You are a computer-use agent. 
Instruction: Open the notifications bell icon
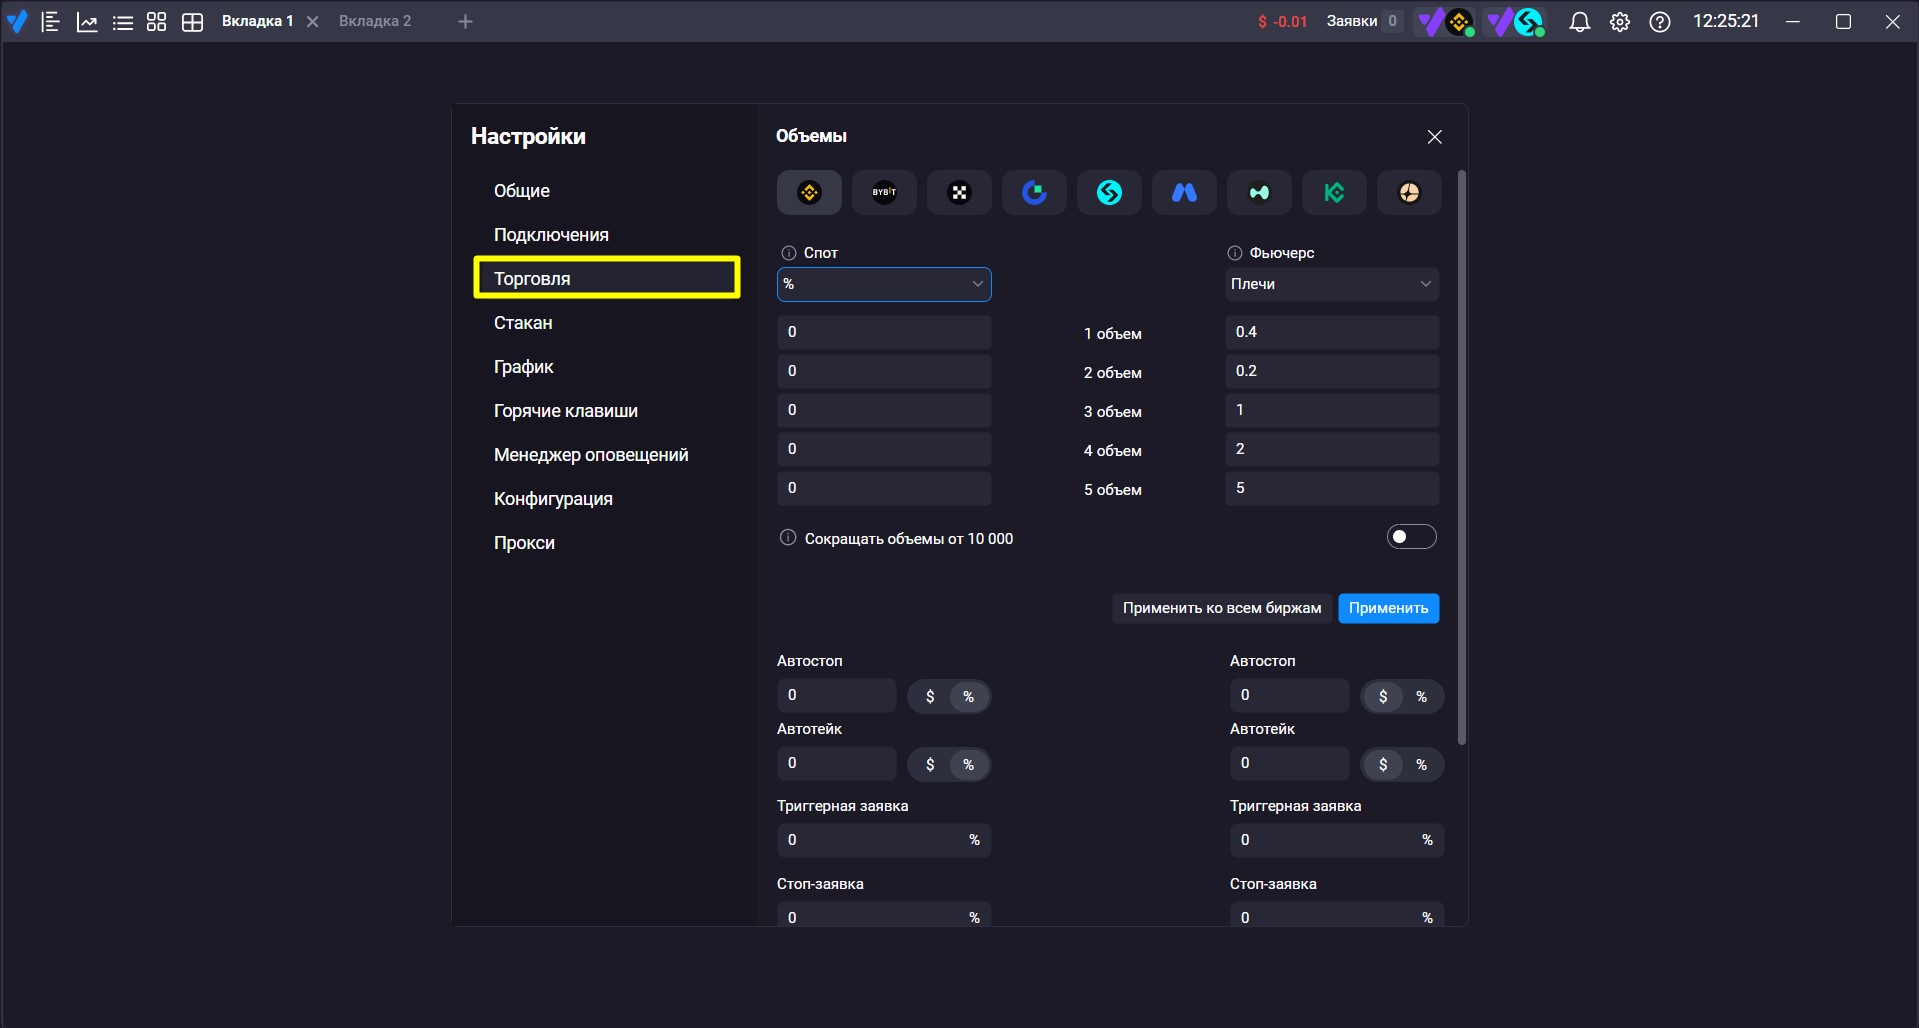[1579, 22]
